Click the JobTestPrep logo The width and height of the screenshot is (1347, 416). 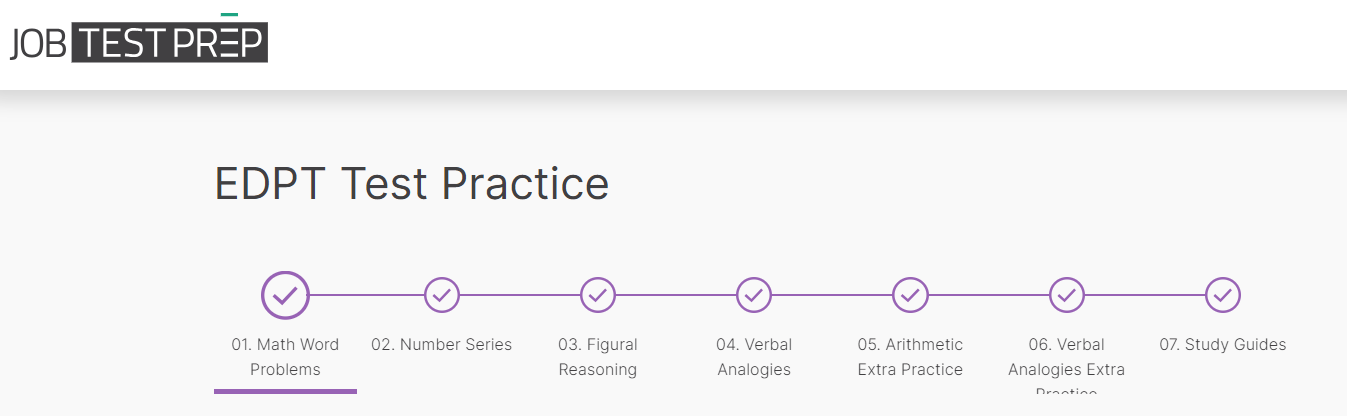[139, 42]
